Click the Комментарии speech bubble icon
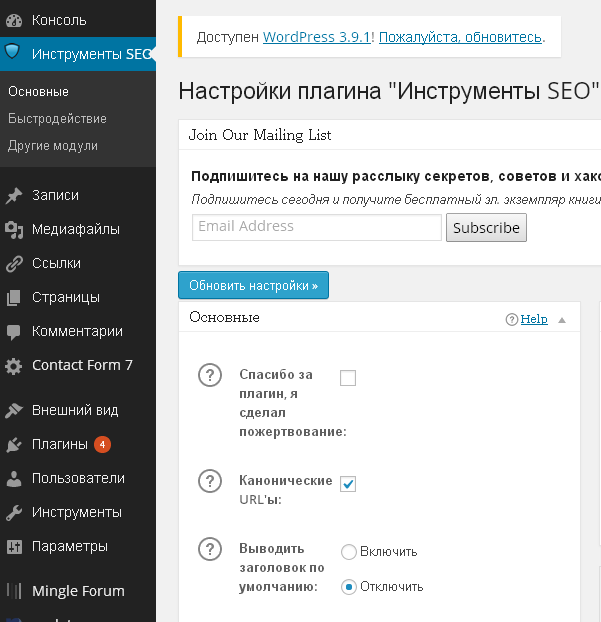 [x=14, y=331]
